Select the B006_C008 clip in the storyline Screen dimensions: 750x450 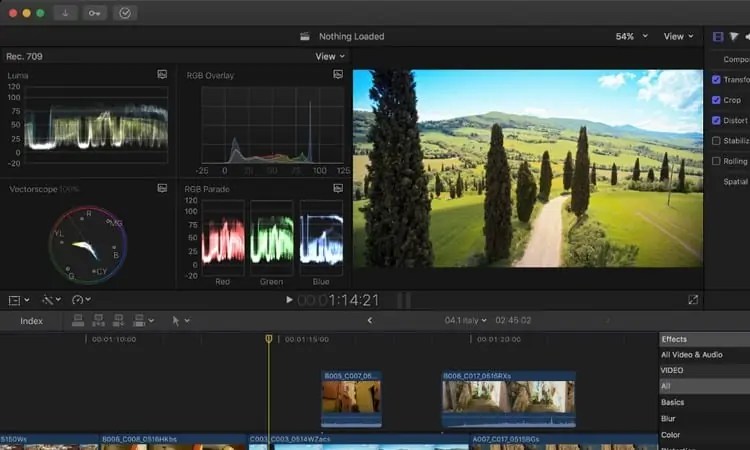[173, 442]
